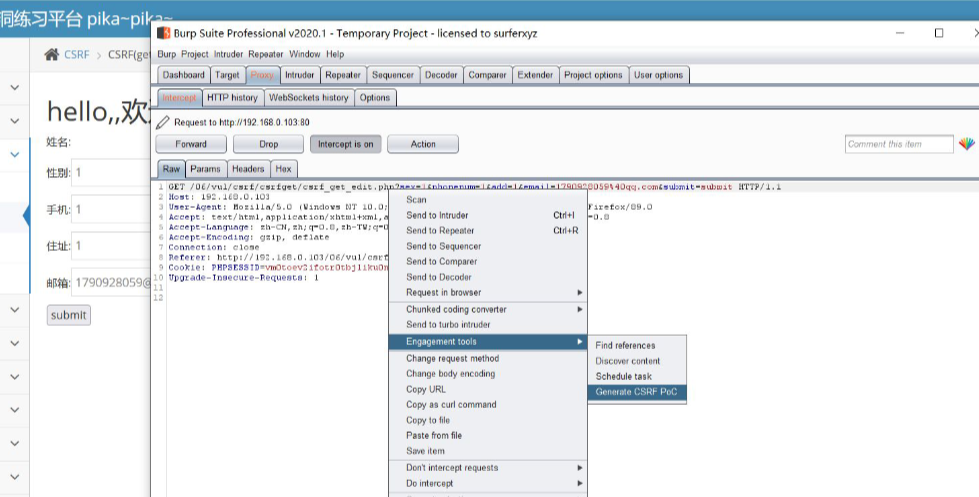This screenshot has height=497, width=979.
Task: Click the pencil edit icon beside request target
Action: (163, 122)
